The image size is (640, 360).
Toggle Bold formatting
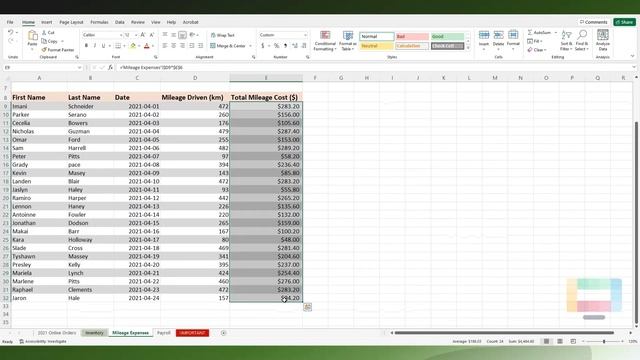(86, 46)
